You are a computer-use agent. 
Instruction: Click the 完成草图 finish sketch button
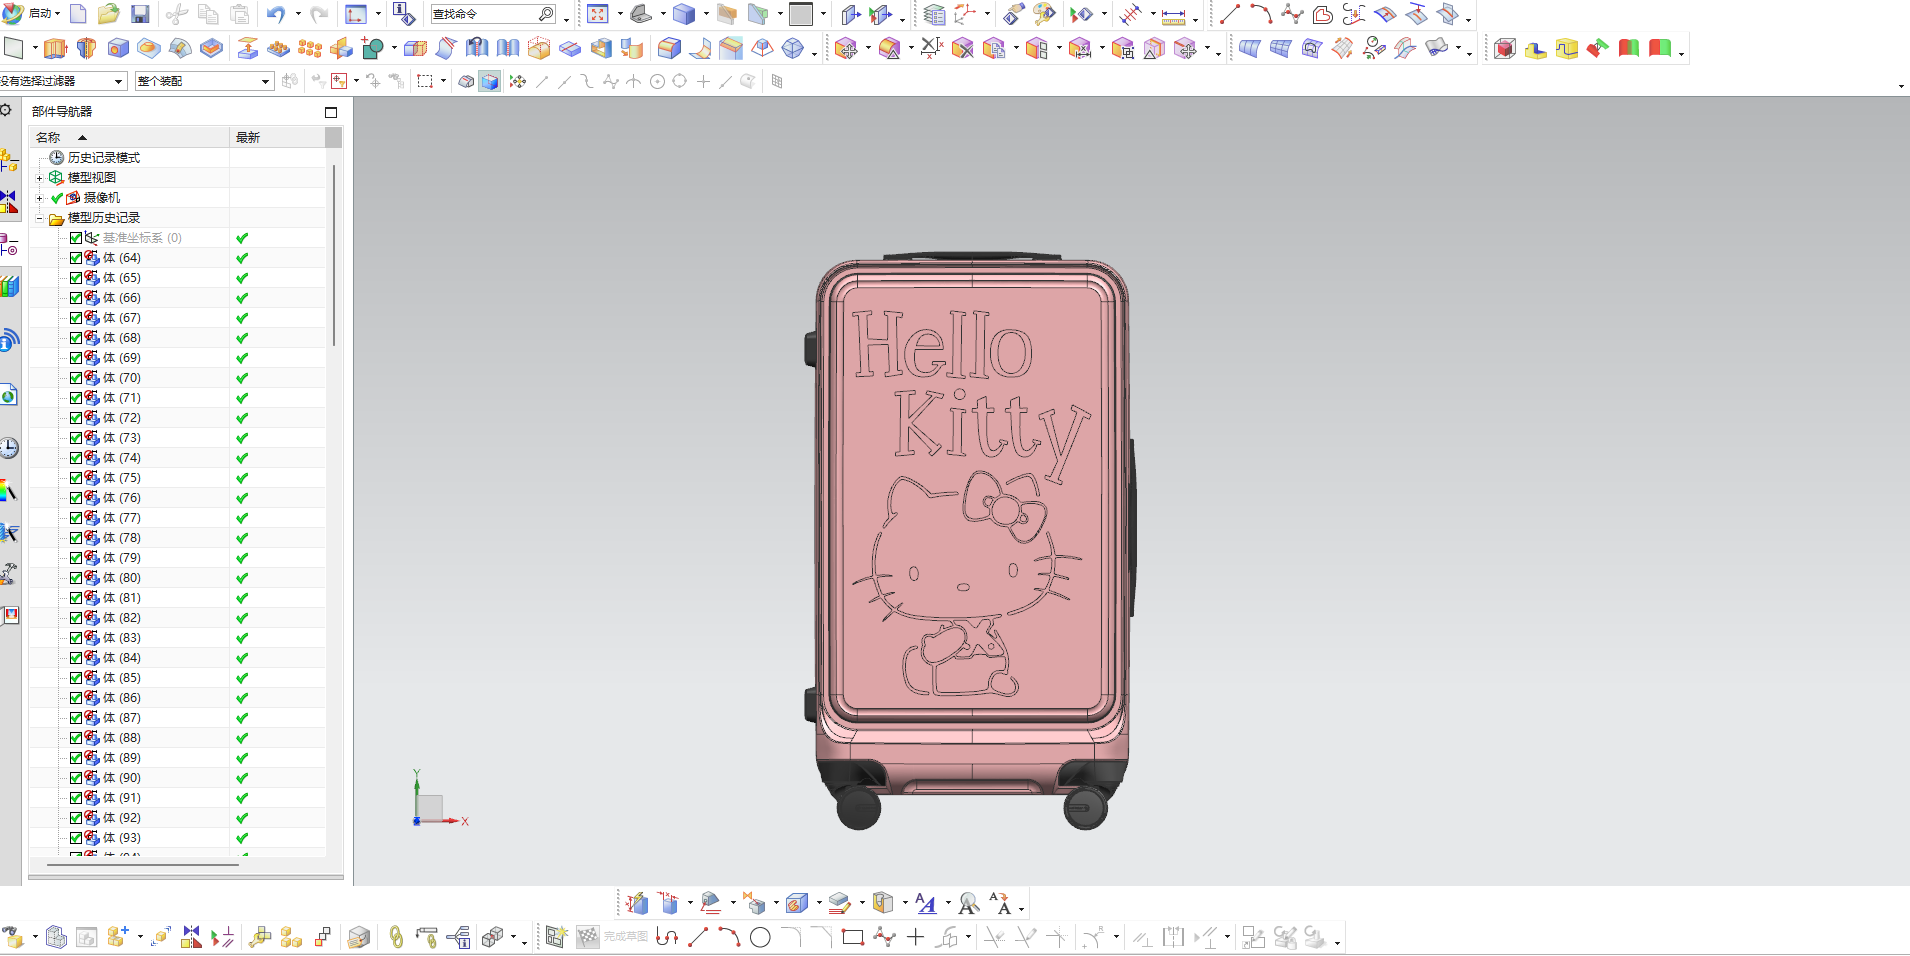(x=613, y=937)
